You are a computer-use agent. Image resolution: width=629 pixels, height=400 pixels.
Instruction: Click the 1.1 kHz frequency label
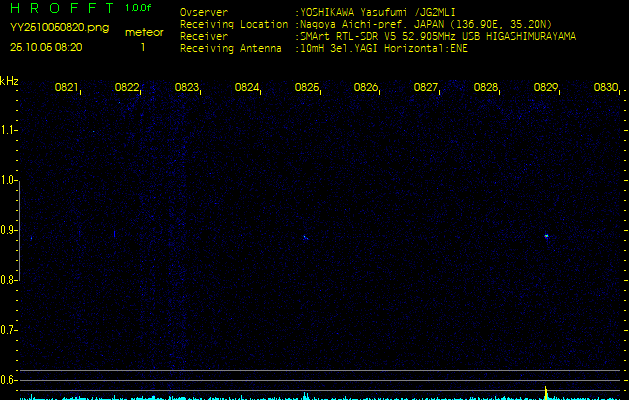coord(7,130)
